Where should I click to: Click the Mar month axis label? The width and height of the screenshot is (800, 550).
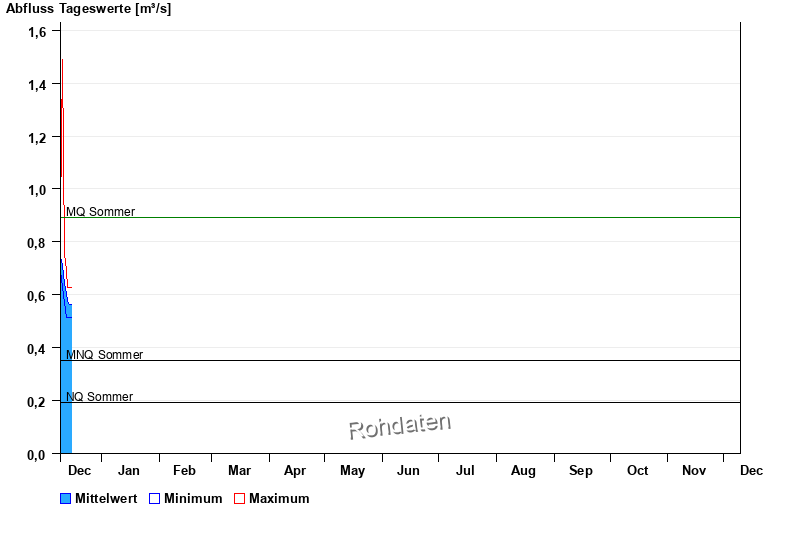tap(239, 470)
